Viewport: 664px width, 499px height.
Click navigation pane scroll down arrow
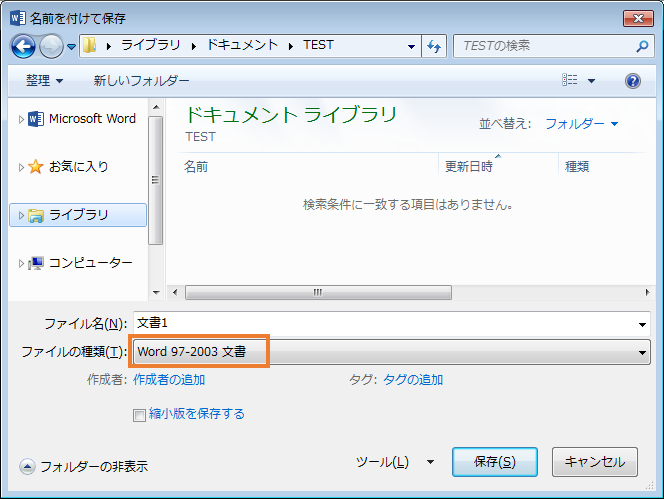pos(156,293)
